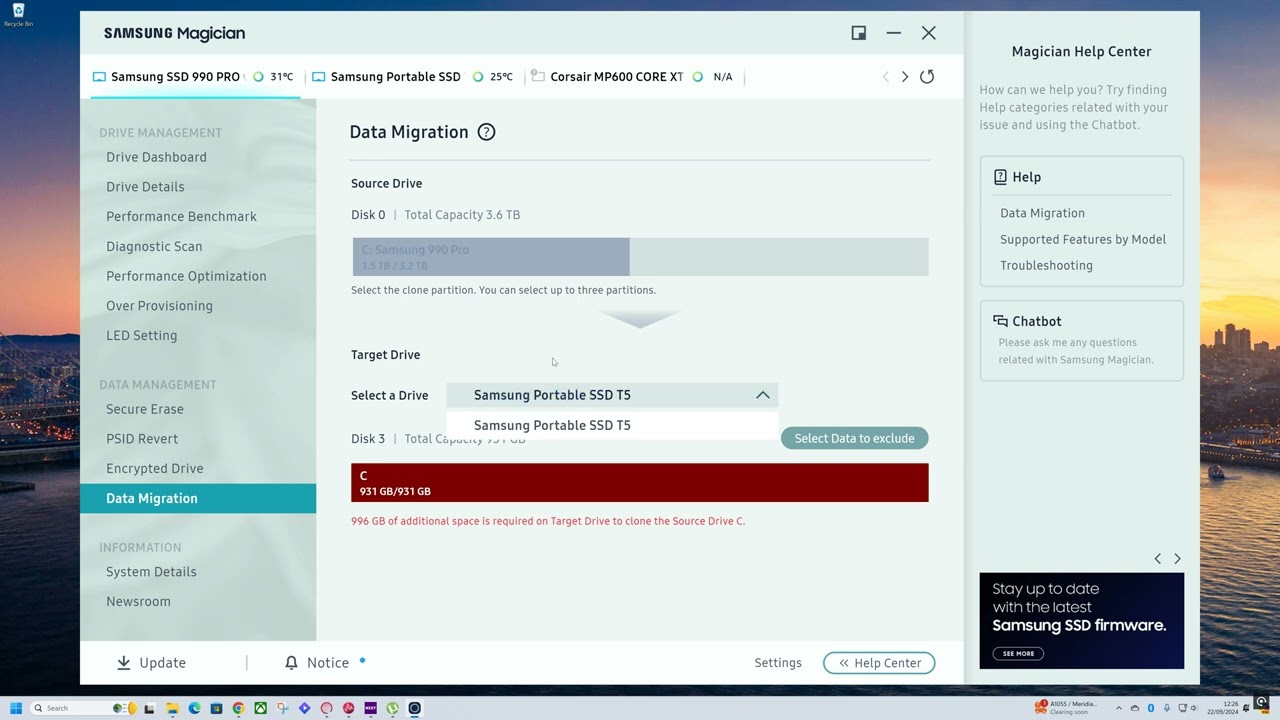The width and height of the screenshot is (1280, 720).
Task: Open Performance Optimization in sidebar
Action: (186, 276)
